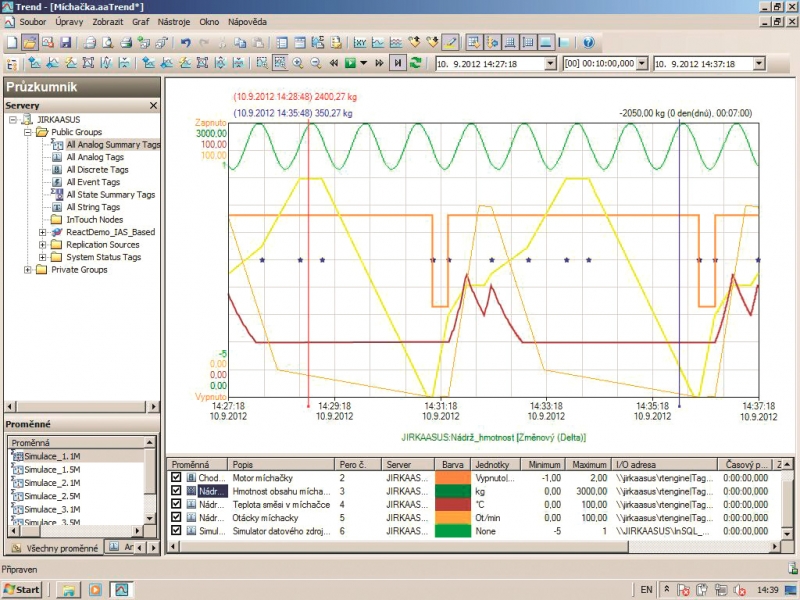This screenshot has height=600, width=800.
Task: Open the duration dropdown 00:10:00,000
Action: [x=643, y=64]
